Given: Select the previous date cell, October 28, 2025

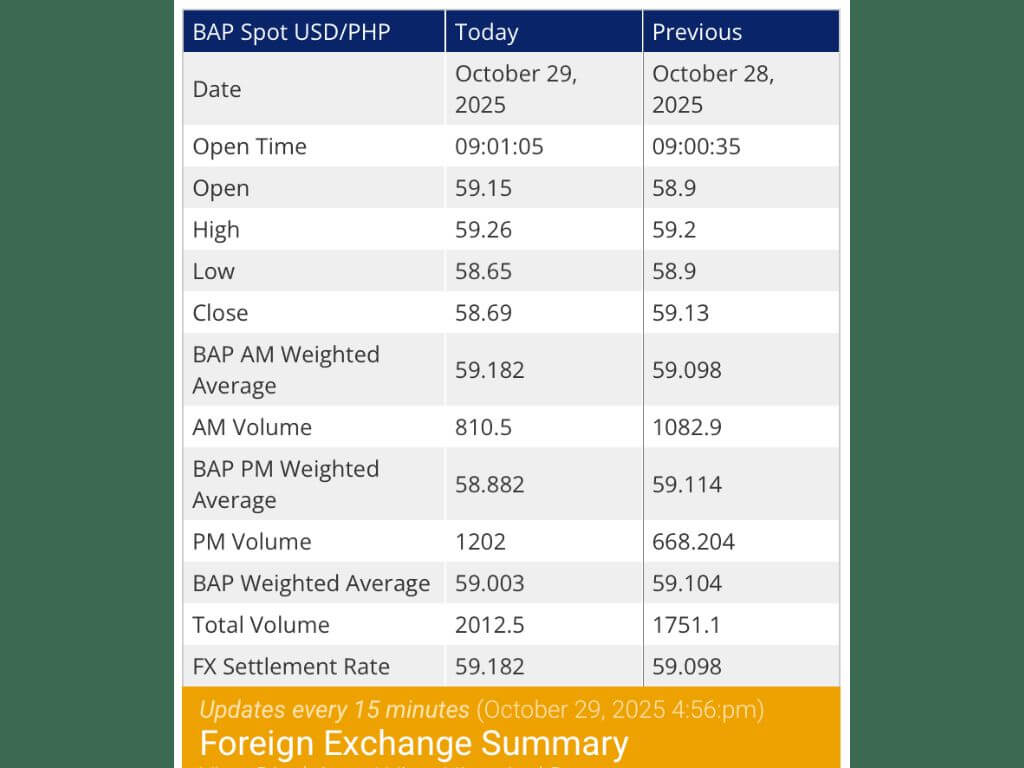Looking at the screenshot, I should [x=713, y=89].
